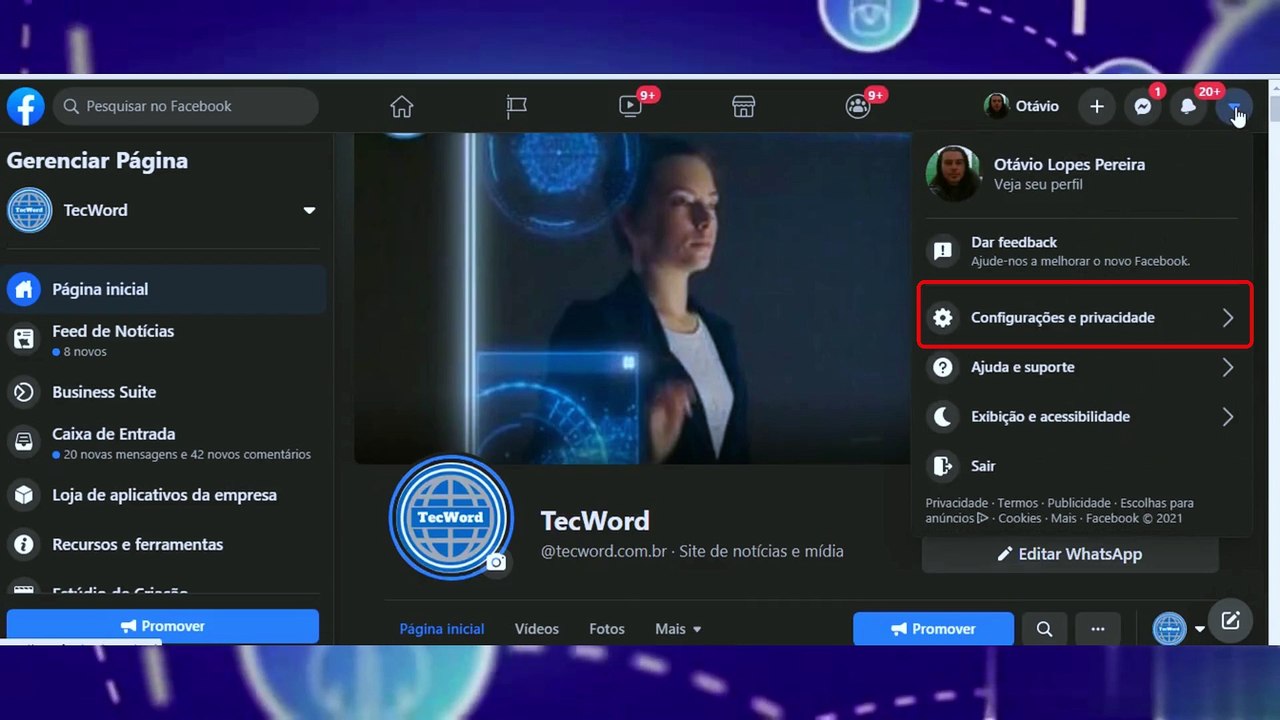Open Loja de aplicativos da empresa
The image size is (1280, 720).
click(x=164, y=495)
